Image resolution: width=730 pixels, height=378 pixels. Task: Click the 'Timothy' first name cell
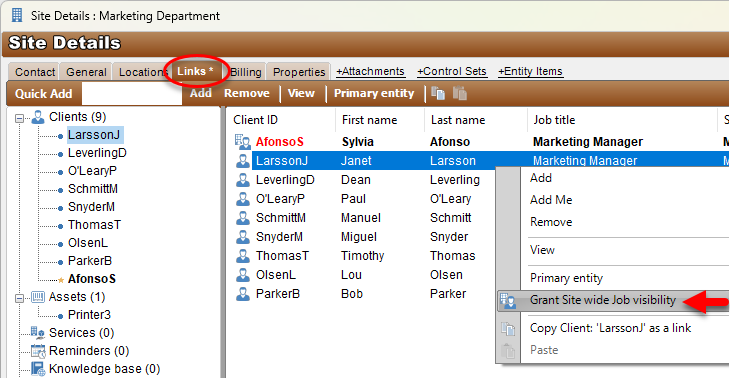click(x=362, y=256)
